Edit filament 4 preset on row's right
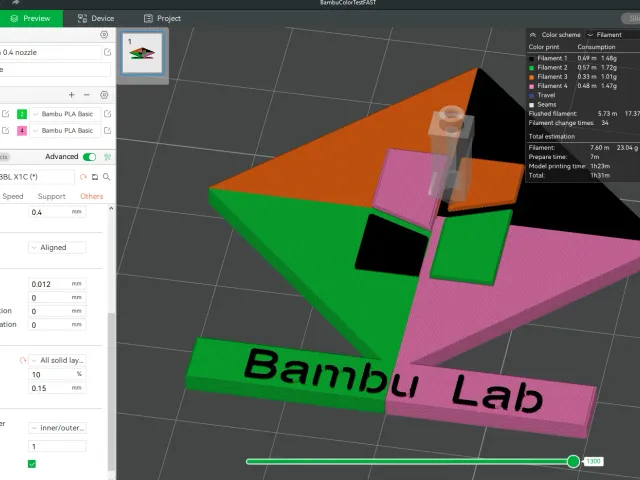The image size is (640, 480). click(x=107, y=131)
